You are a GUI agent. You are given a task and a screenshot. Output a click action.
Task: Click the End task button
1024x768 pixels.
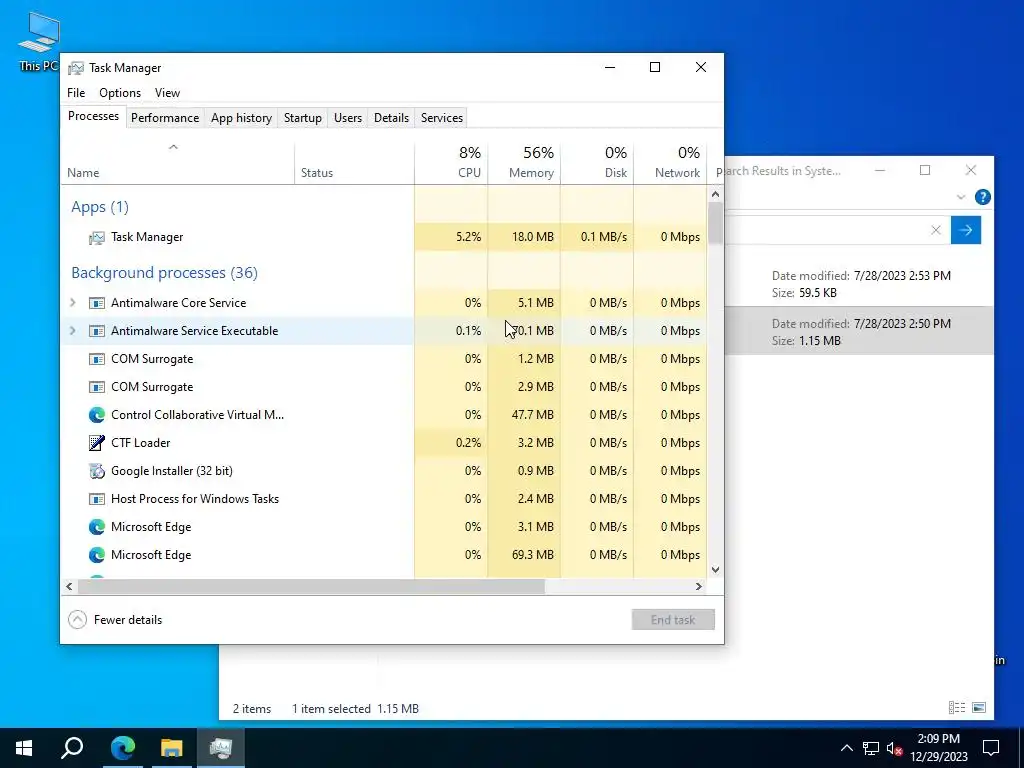coord(673,620)
